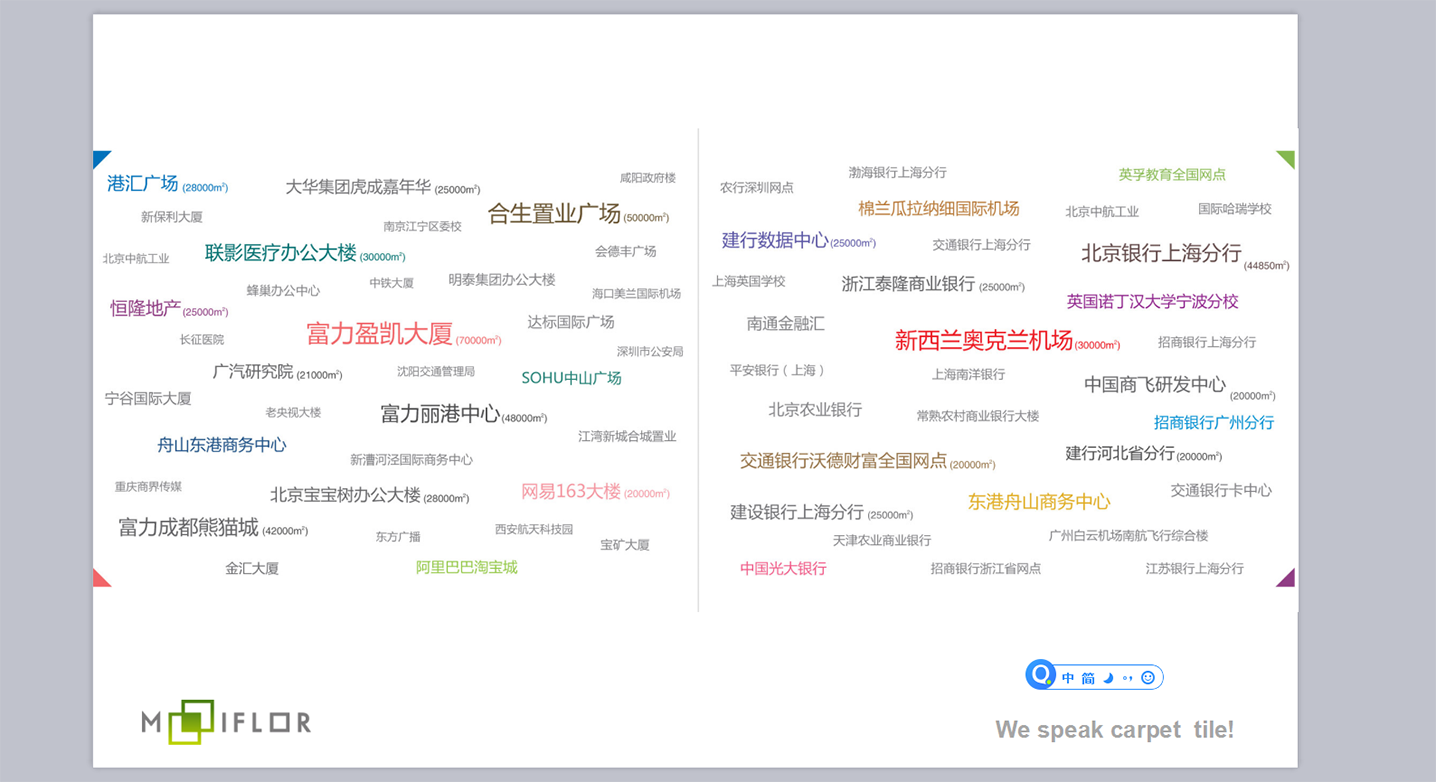Open the smiley emoji panel
This screenshot has height=782, width=1436.
coord(1148,678)
